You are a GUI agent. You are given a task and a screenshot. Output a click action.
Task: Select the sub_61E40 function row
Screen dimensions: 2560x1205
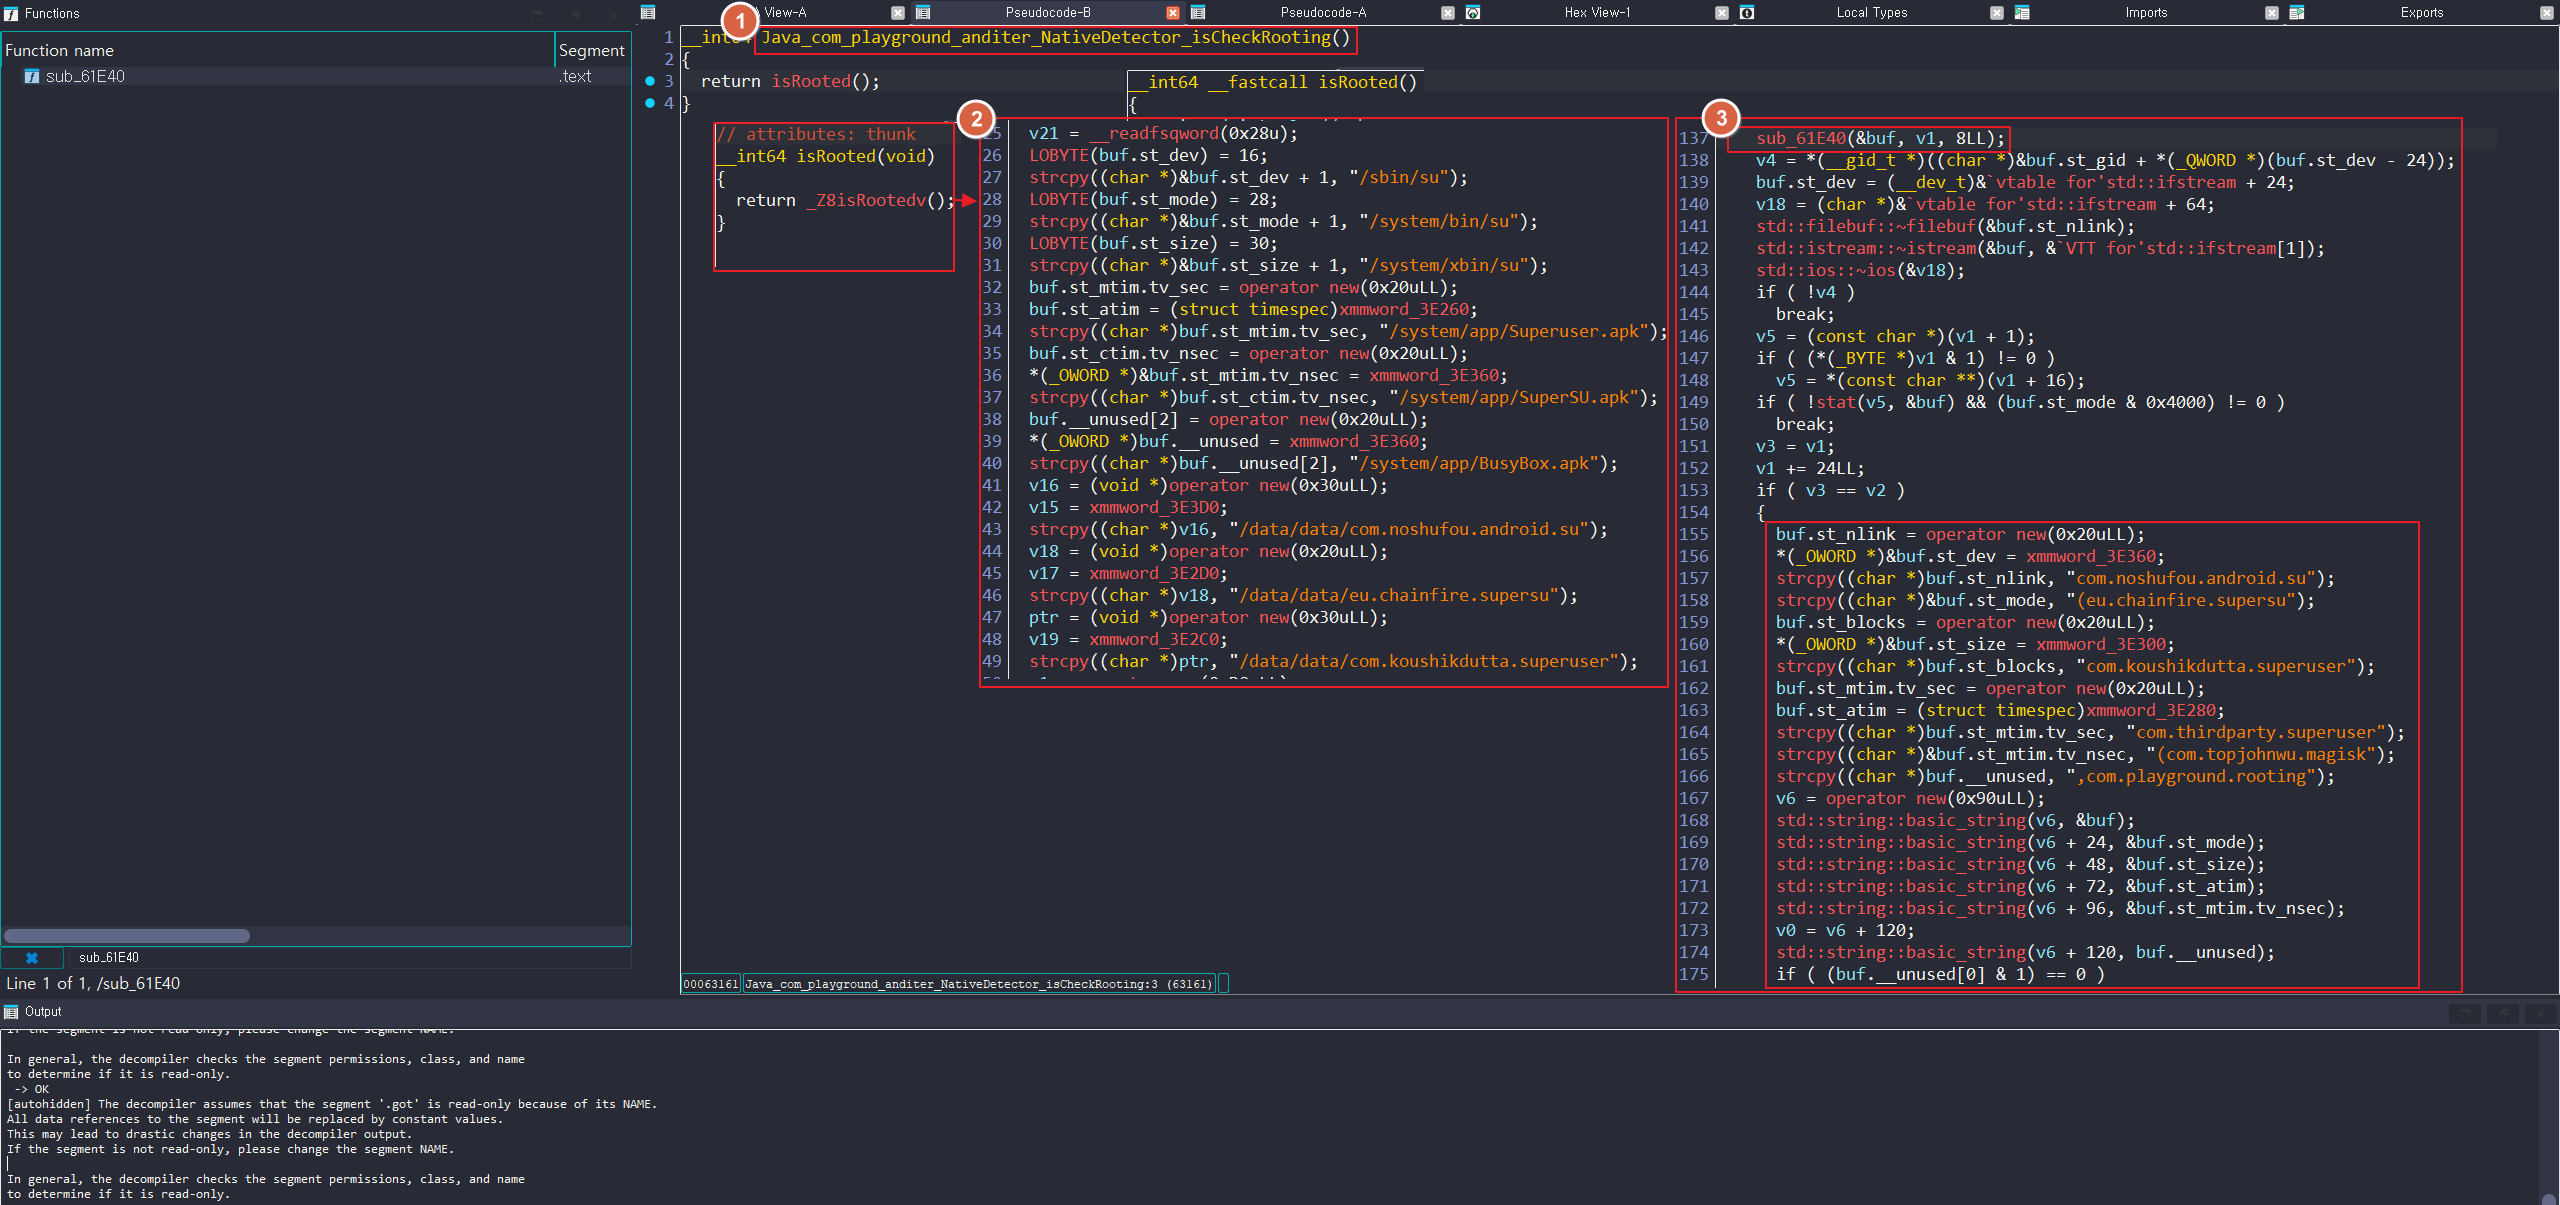click(x=316, y=77)
